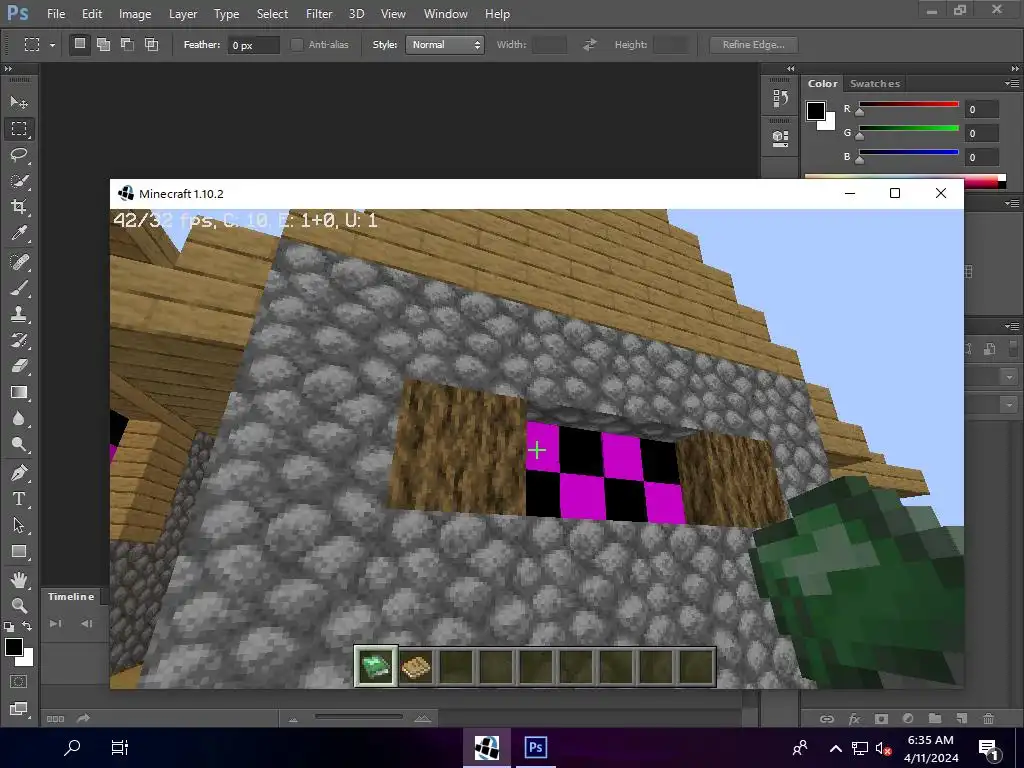
Task: Reset default foreground and background colors
Action: 8,627
